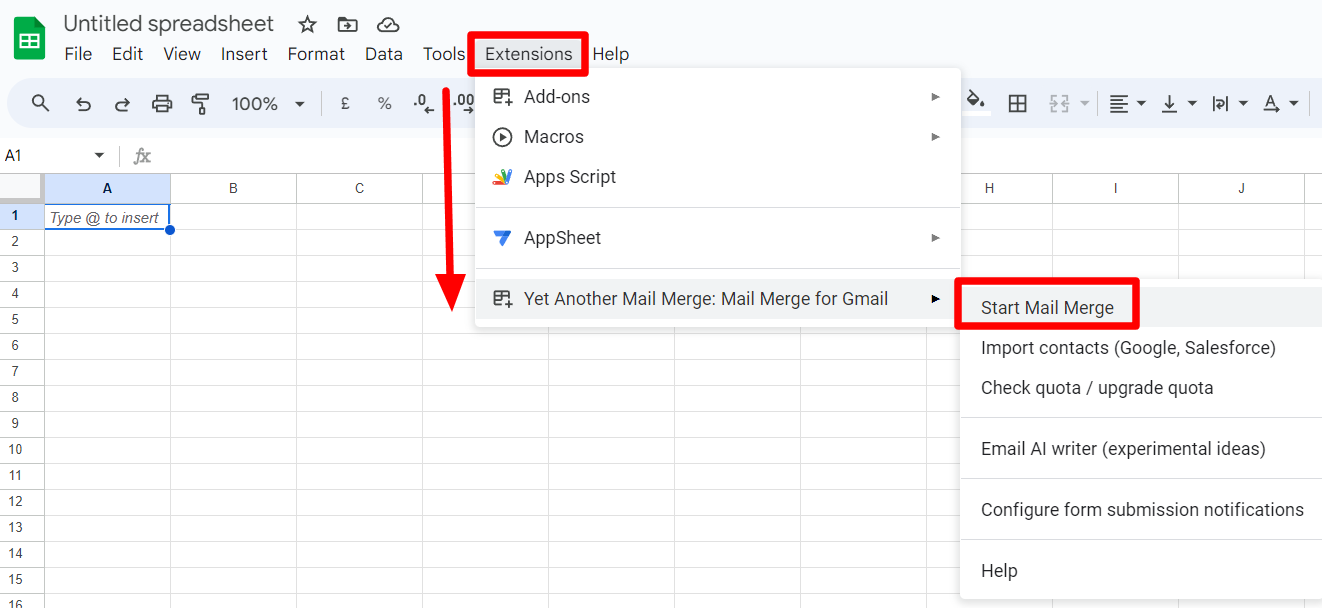Open Apps Script
Screen dimensions: 1322x608
point(717,177)
